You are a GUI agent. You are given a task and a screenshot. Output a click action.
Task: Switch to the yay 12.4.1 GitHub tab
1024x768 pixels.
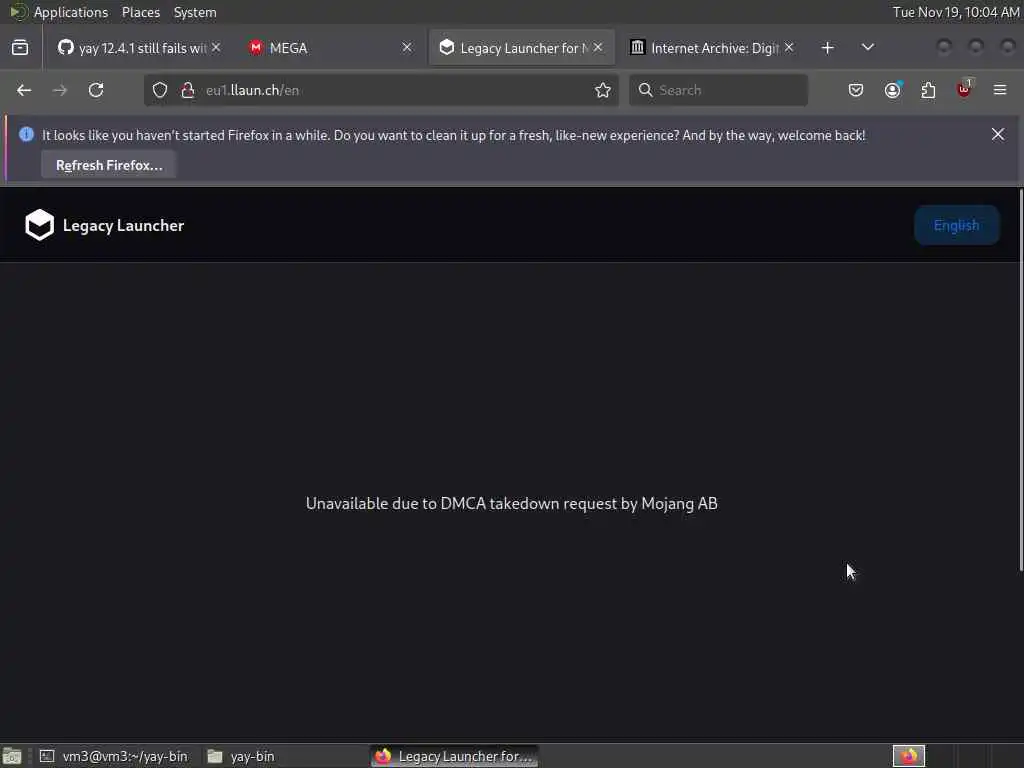[x=139, y=48]
